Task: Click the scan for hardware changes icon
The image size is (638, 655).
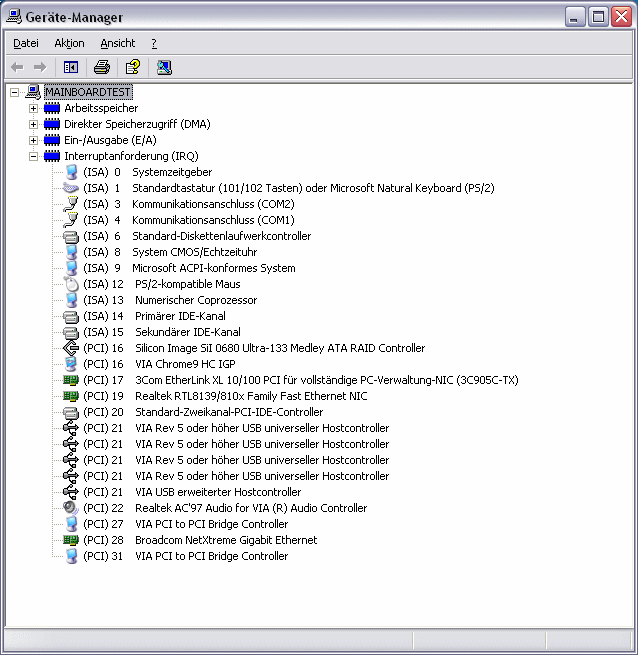Action: tap(164, 67)
